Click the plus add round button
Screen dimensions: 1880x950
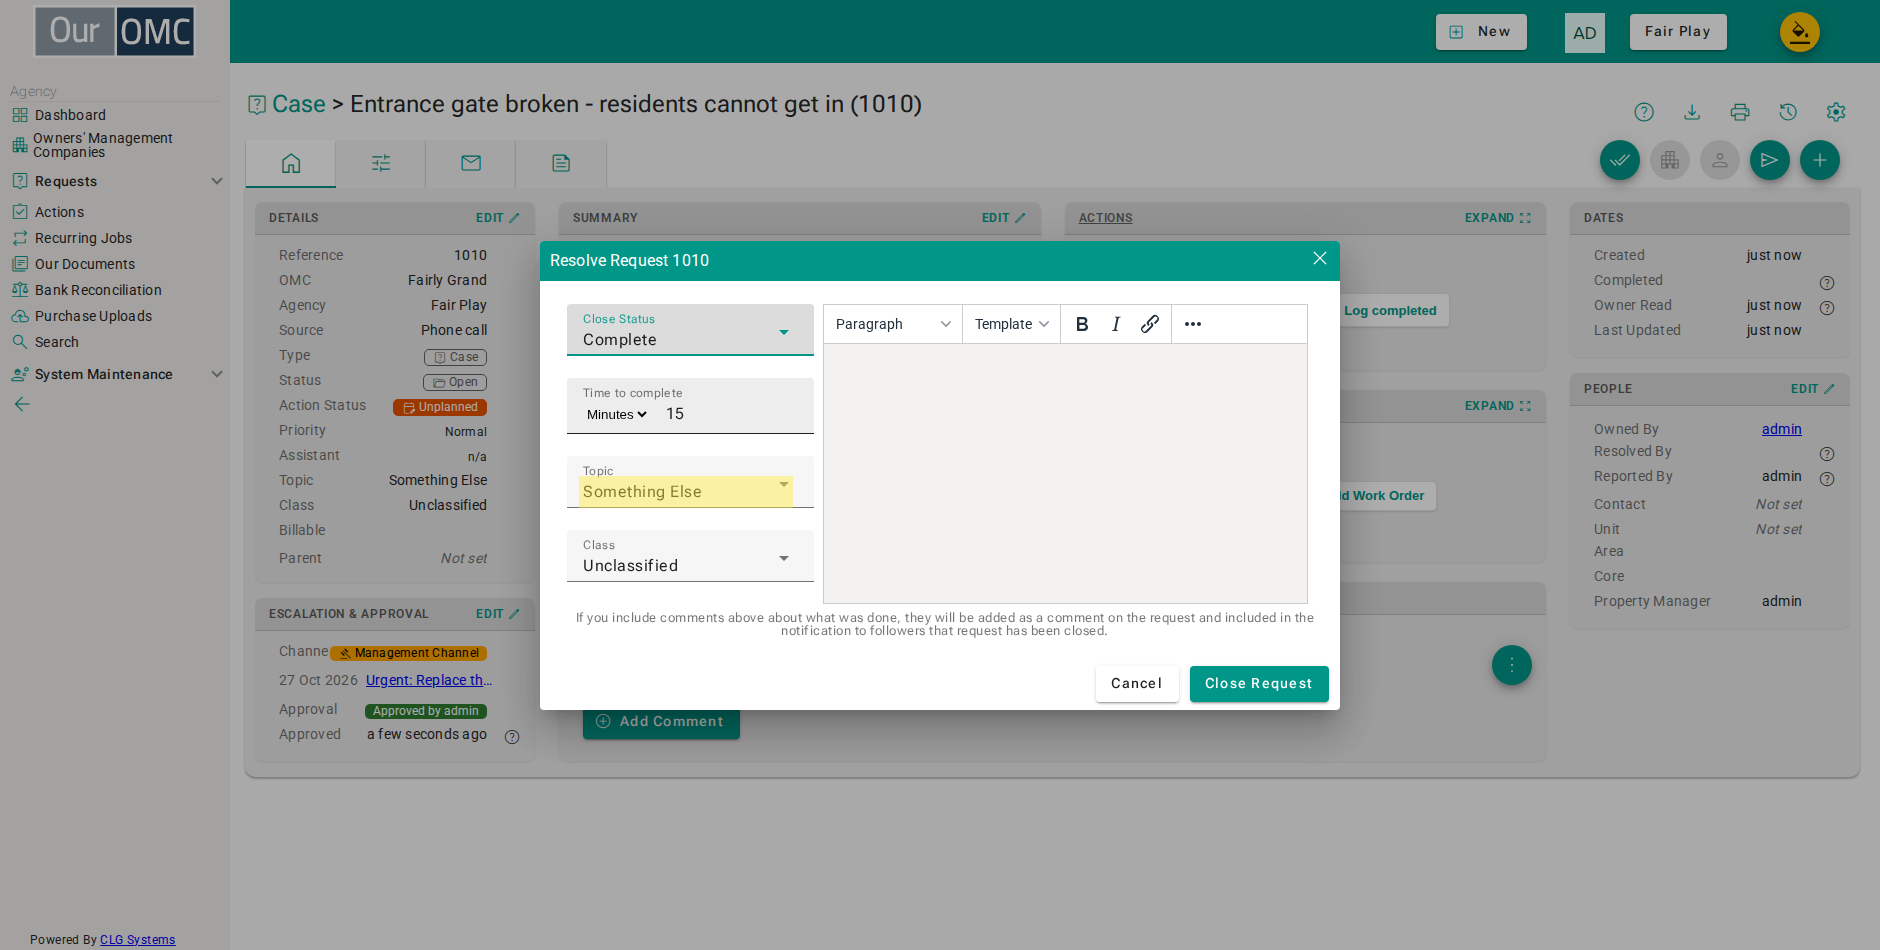coord(1820,160)
